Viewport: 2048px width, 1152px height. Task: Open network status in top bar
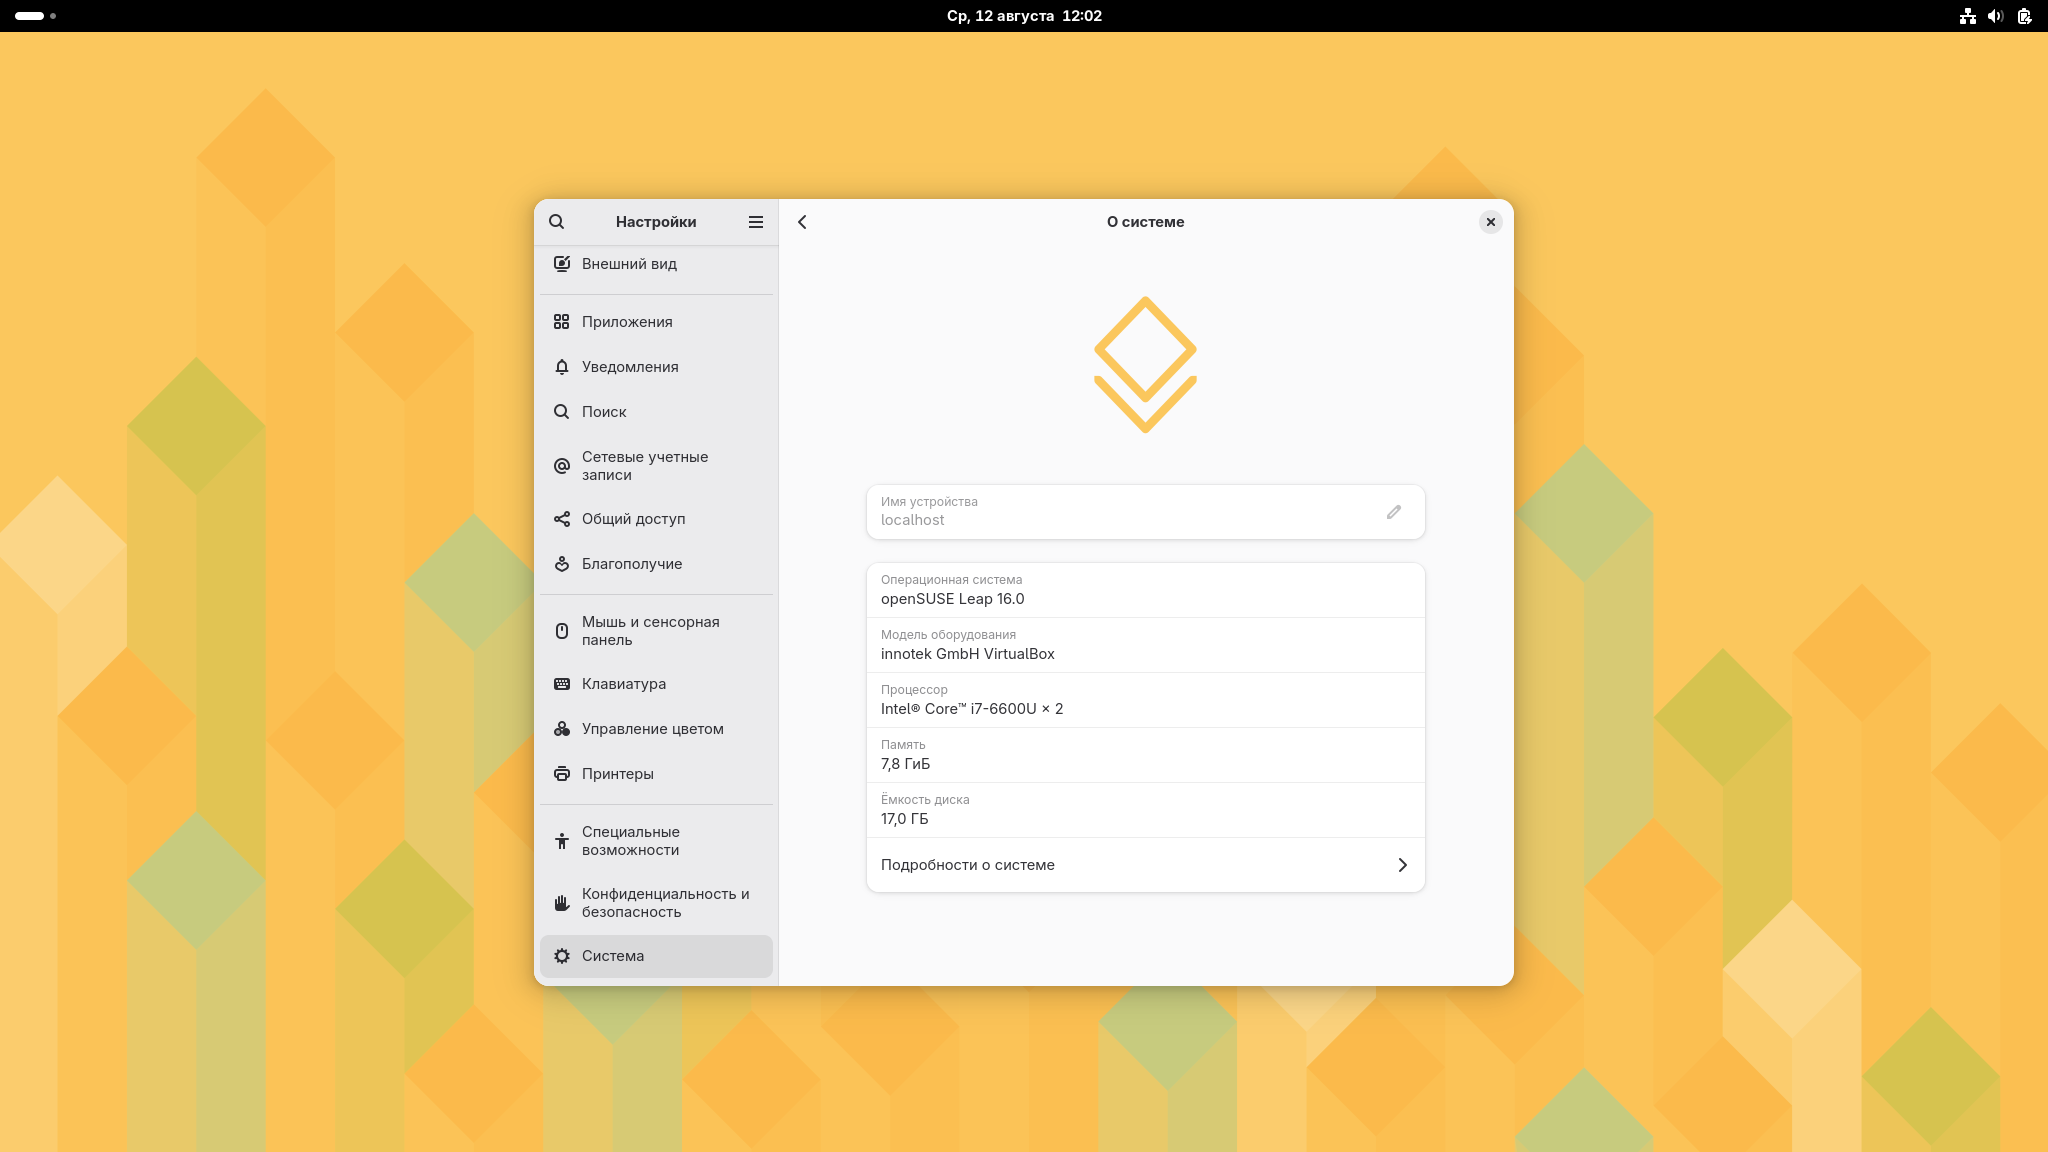click(1968, 16)
